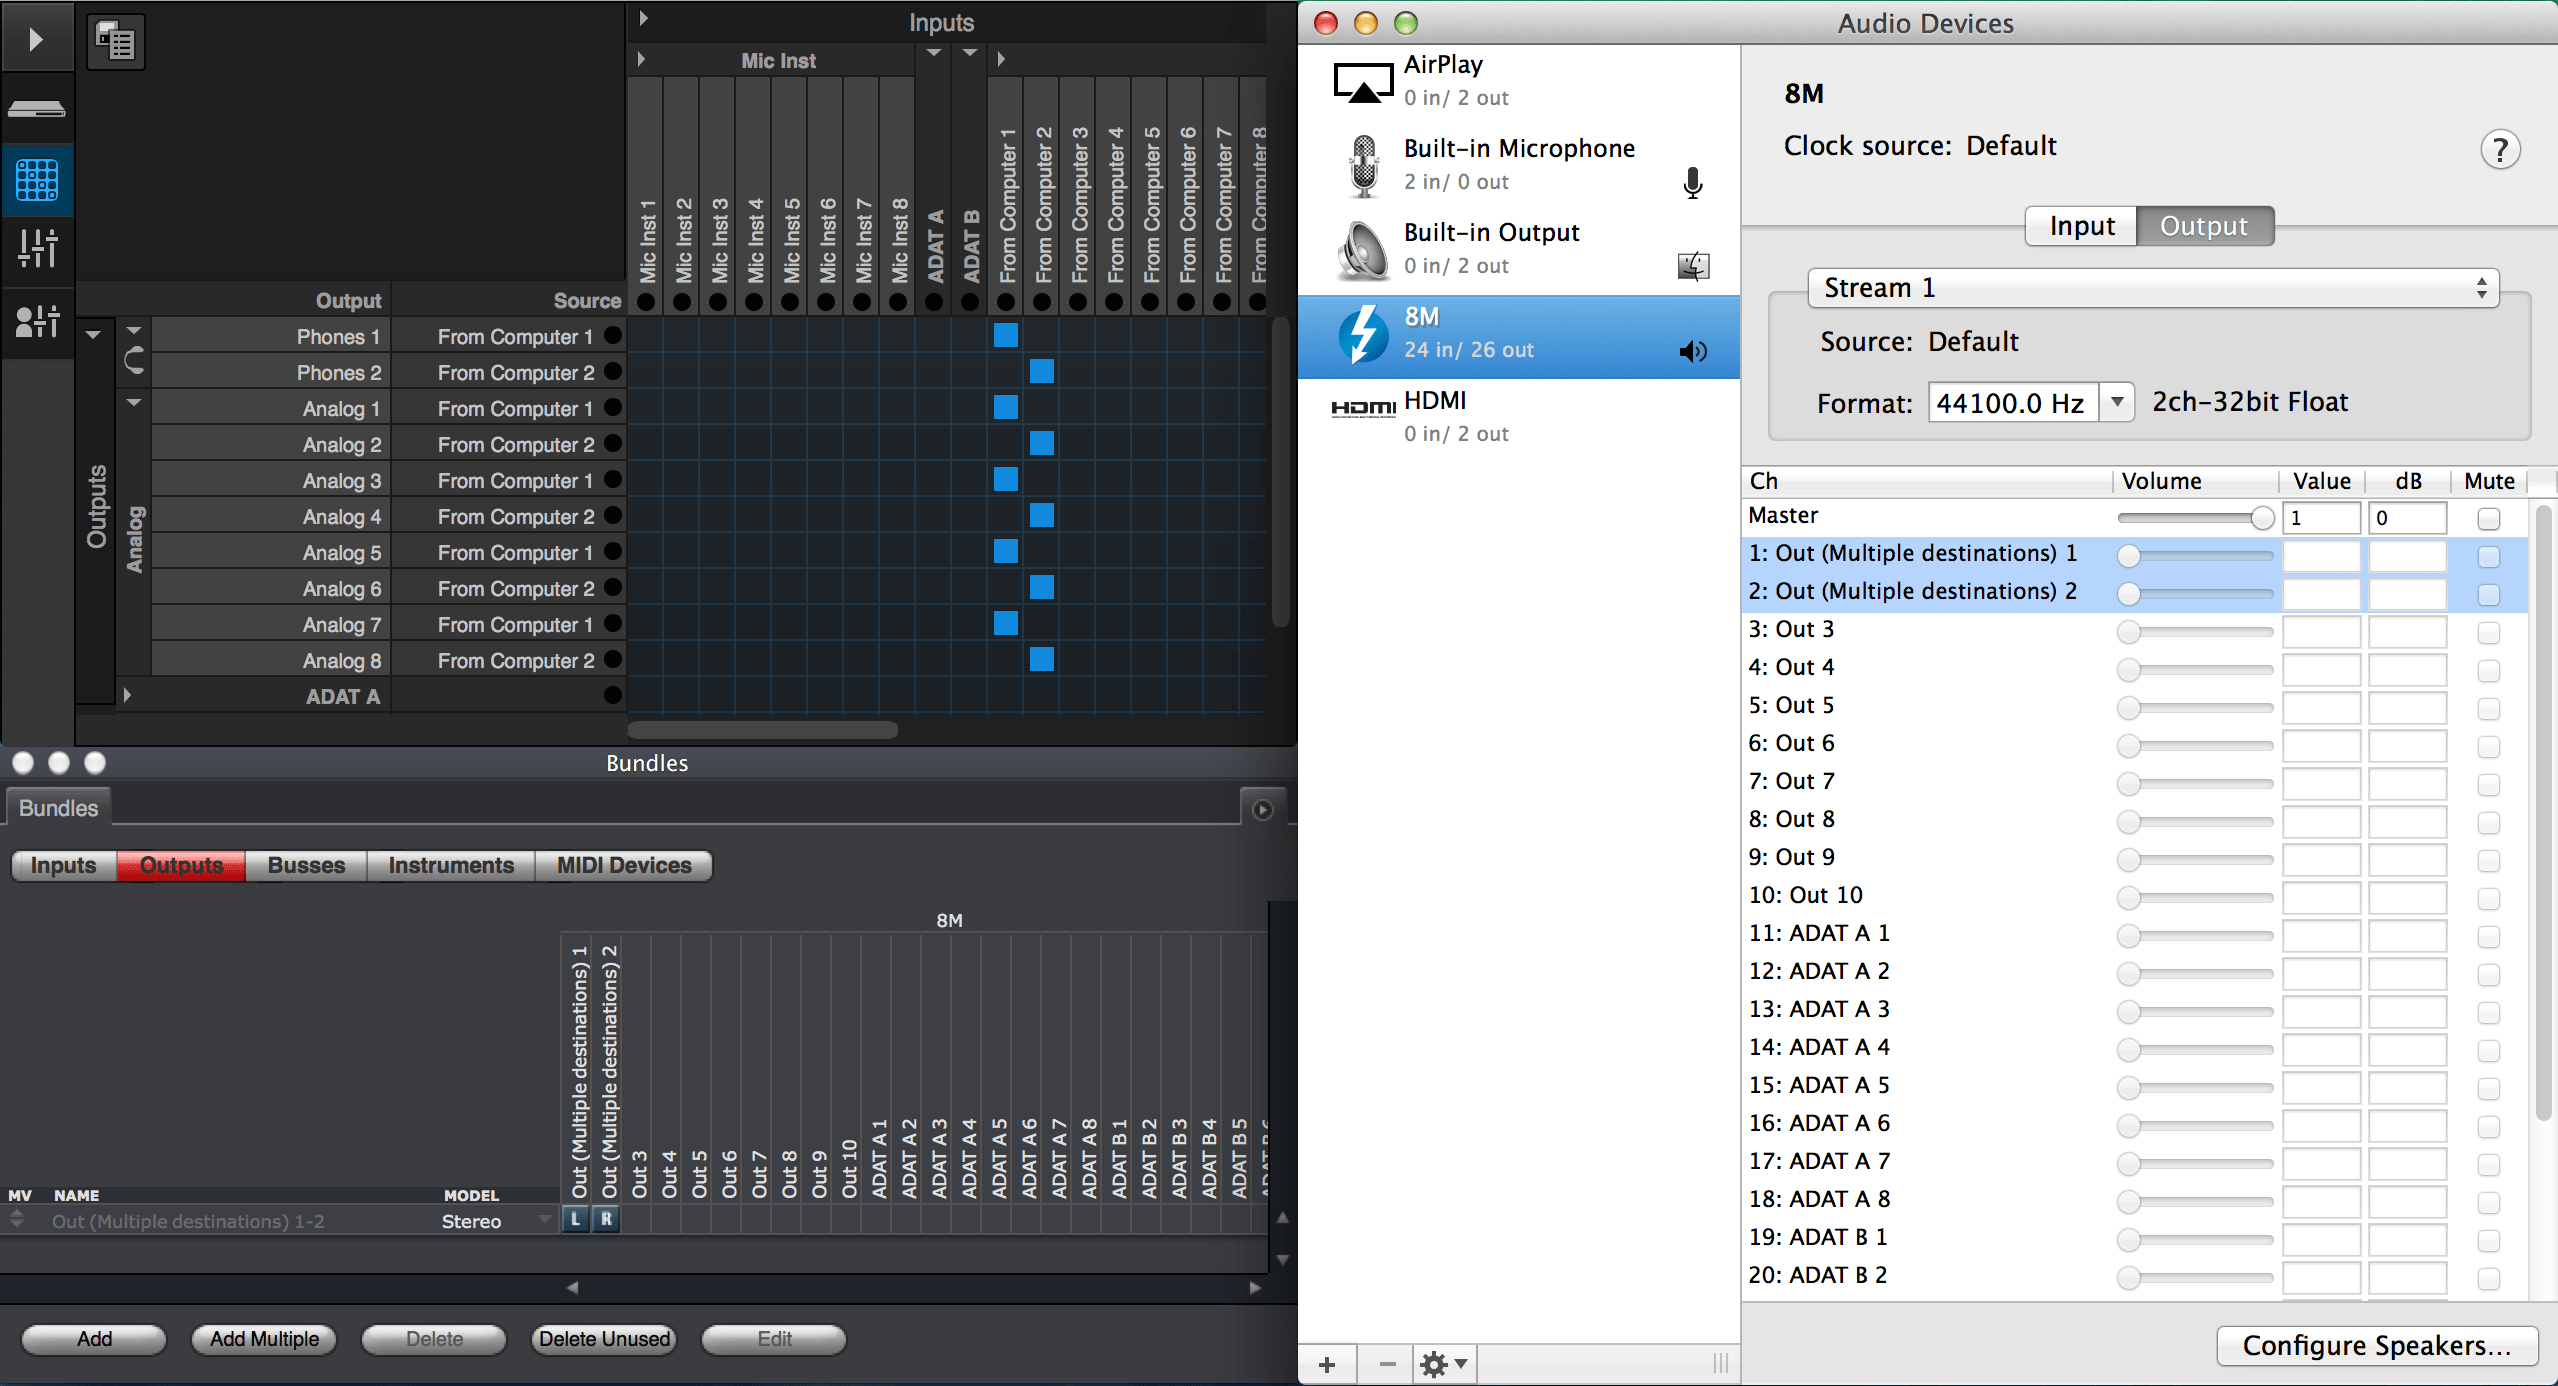Click the plus add-device icon
This screenshot has width=2558, height=1386.
1327,1364
